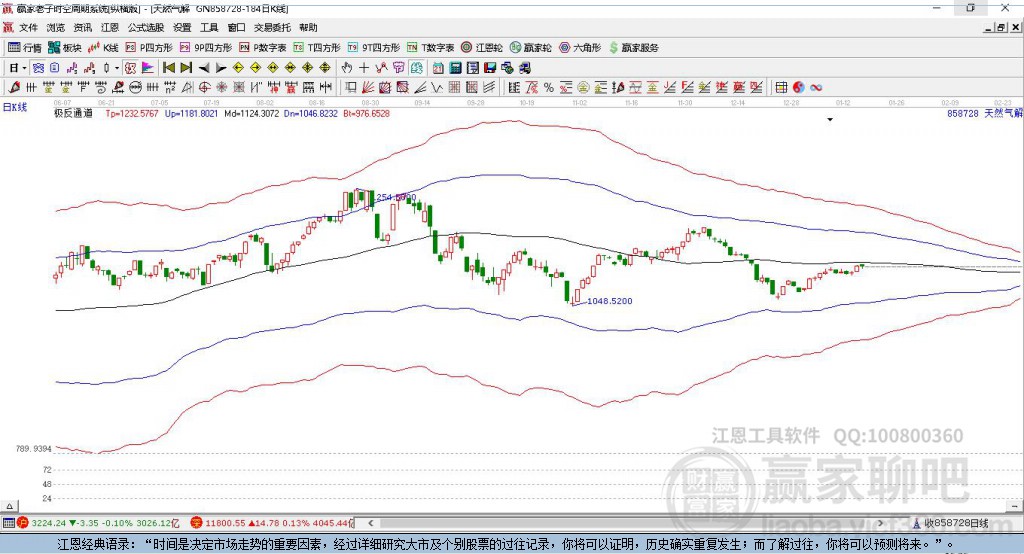This screenshot has width=1024, height=554.
Task: Open the 板块 sector view
Action: click(x=65, y=48)
